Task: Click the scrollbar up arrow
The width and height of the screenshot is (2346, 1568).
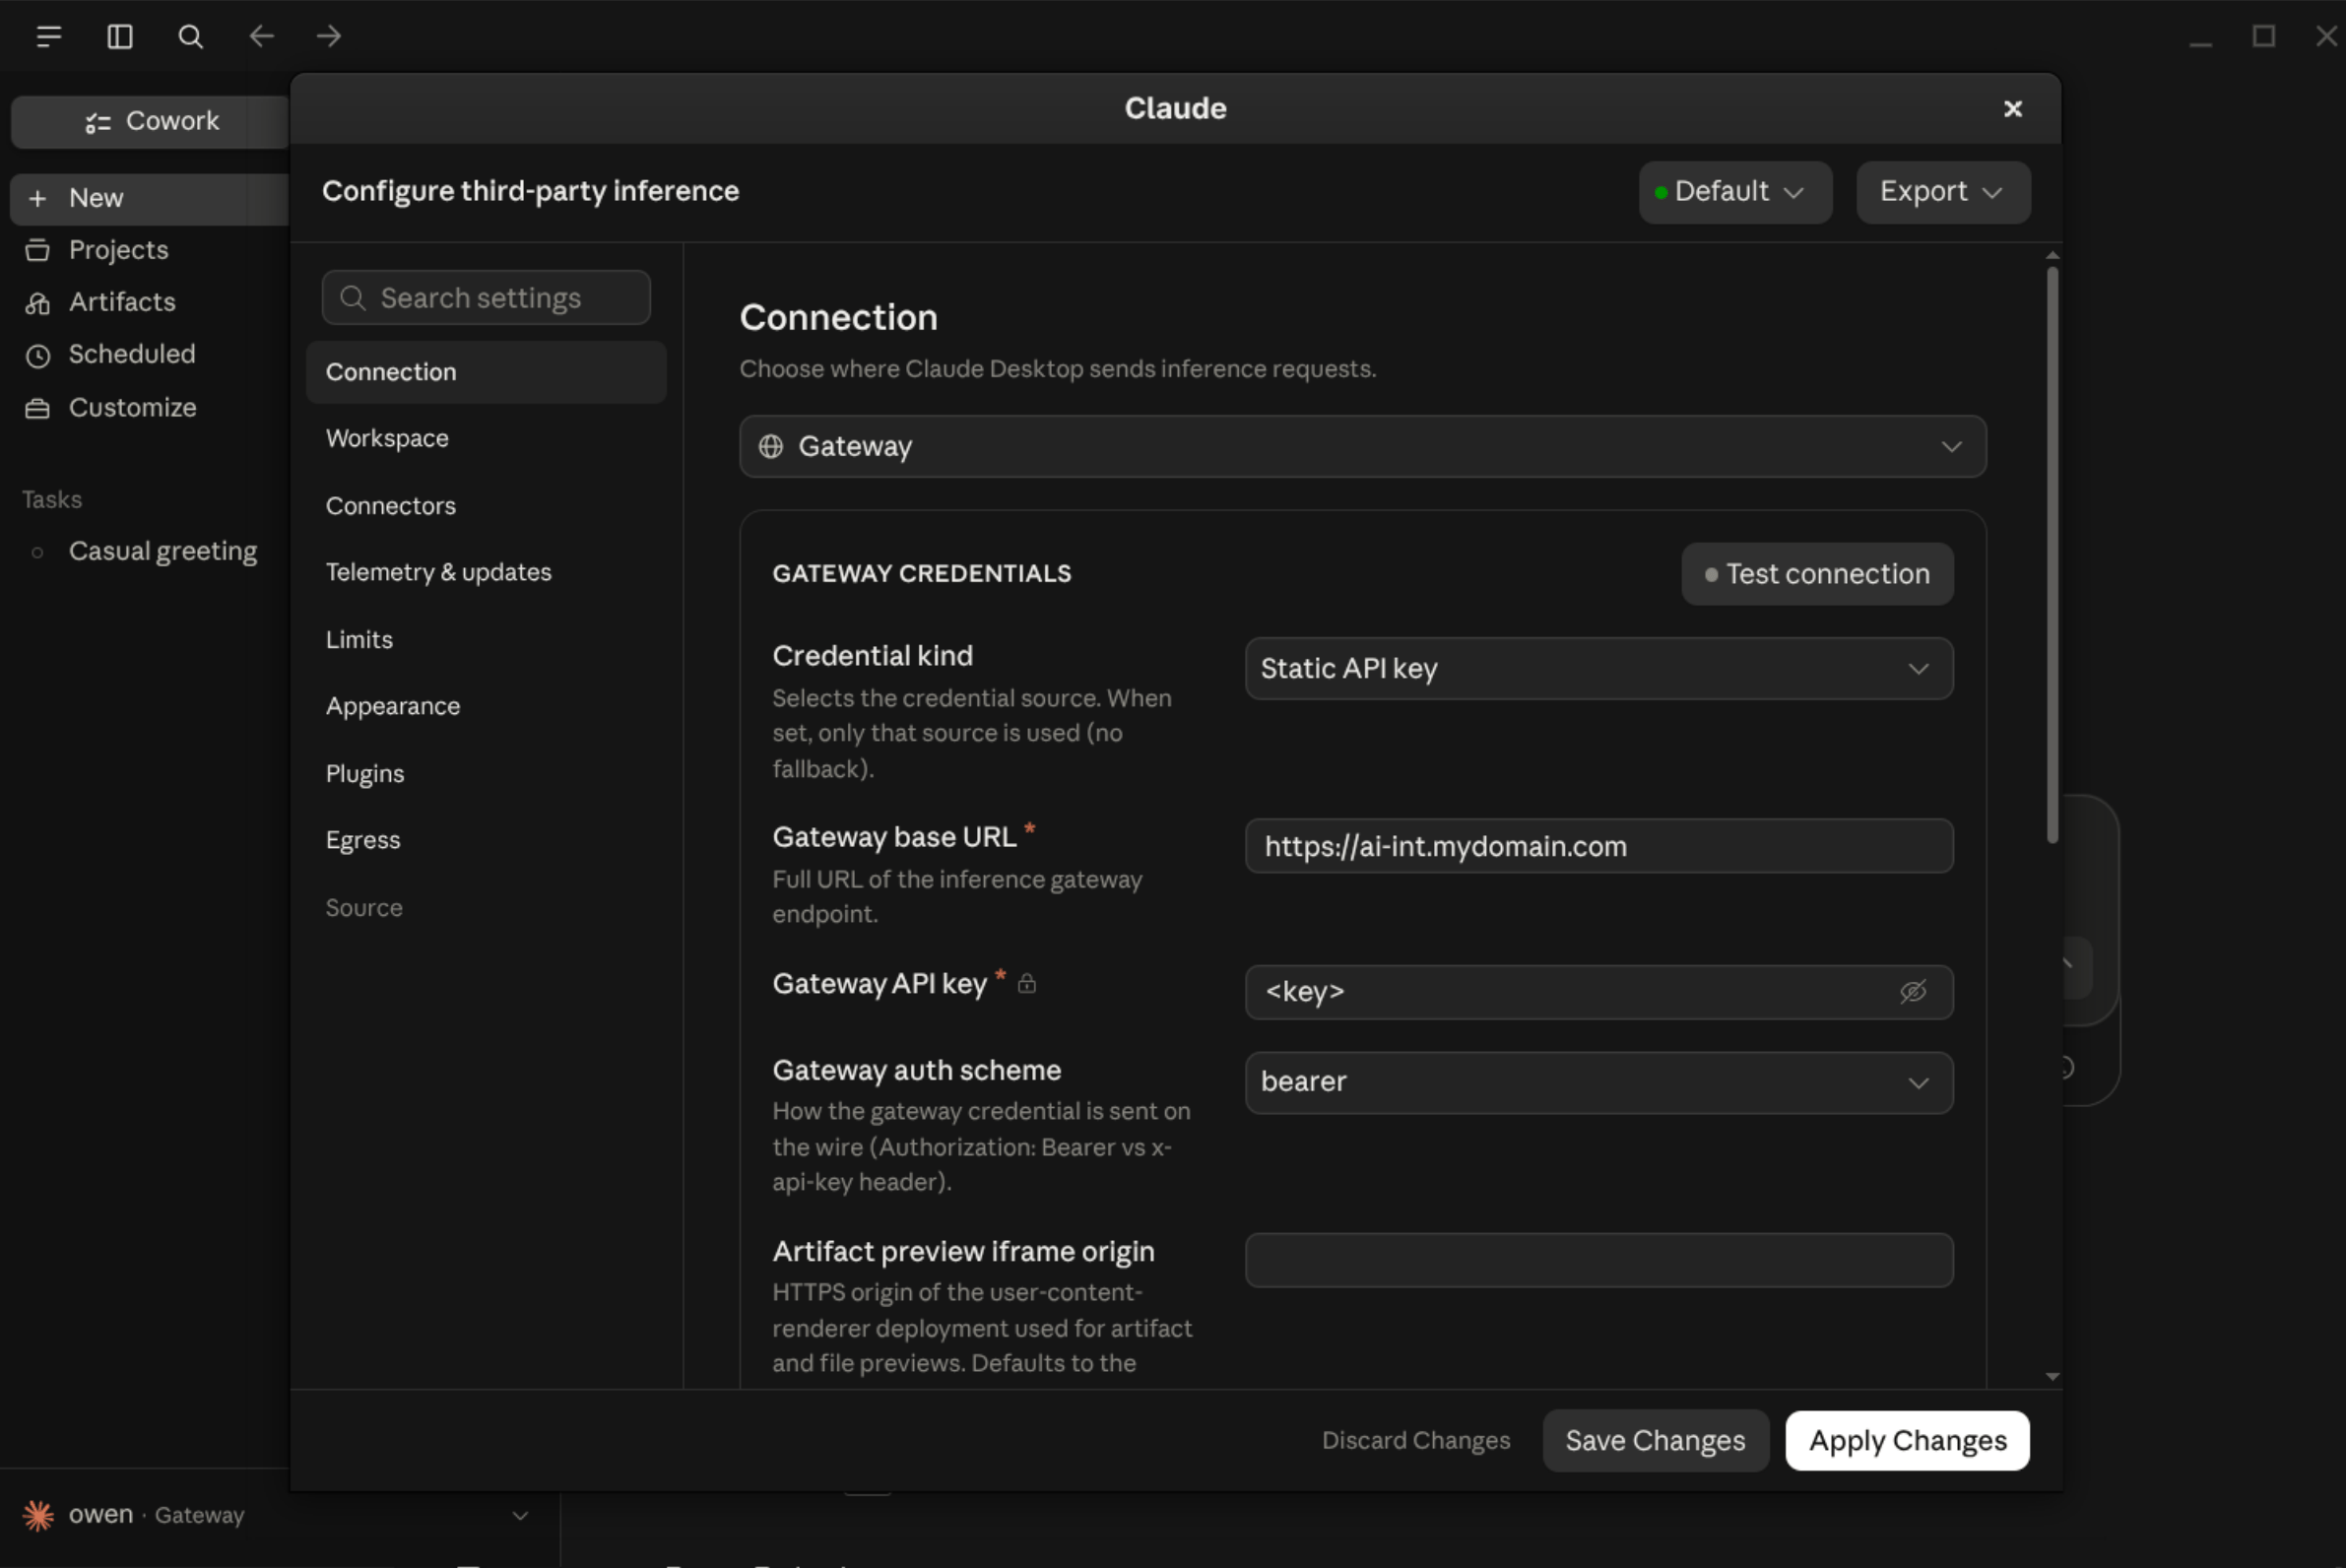Action: [2052, 256]
